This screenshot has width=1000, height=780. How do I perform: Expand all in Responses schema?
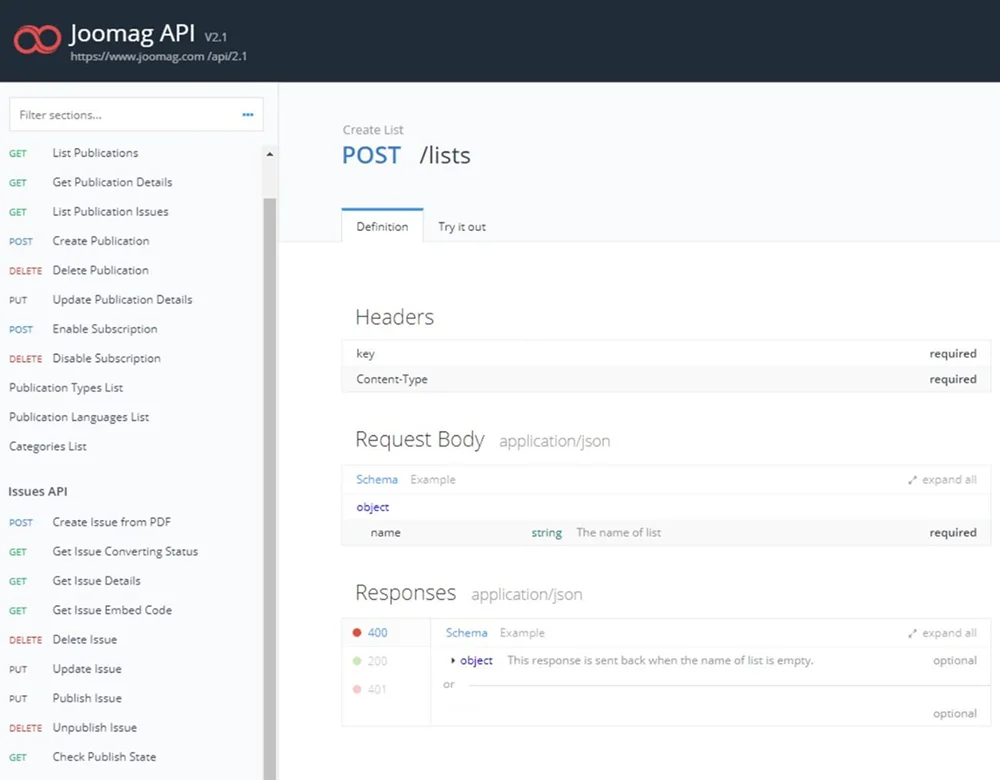point(942,633)
